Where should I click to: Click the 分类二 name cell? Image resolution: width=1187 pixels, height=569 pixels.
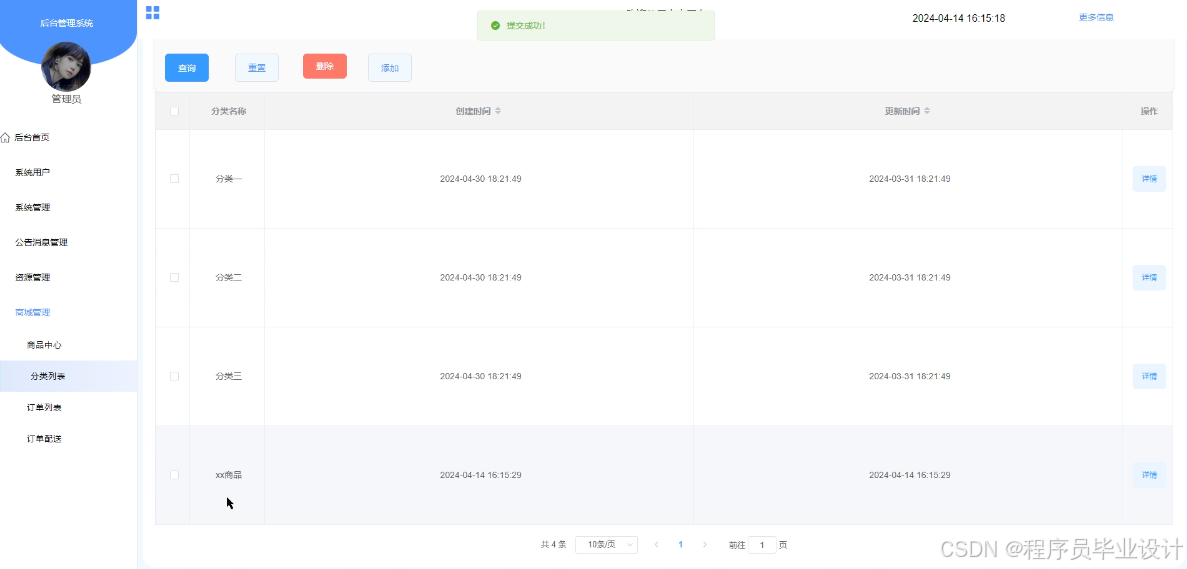(x=228, y=278)
